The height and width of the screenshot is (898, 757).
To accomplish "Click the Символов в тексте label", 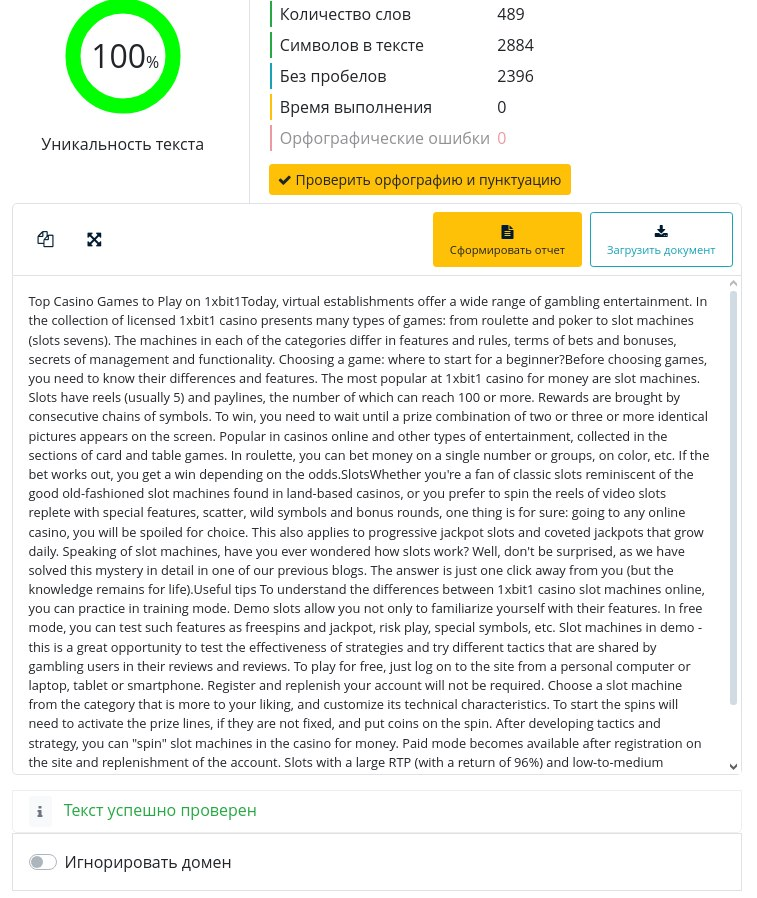I will (x=352, y=45).
